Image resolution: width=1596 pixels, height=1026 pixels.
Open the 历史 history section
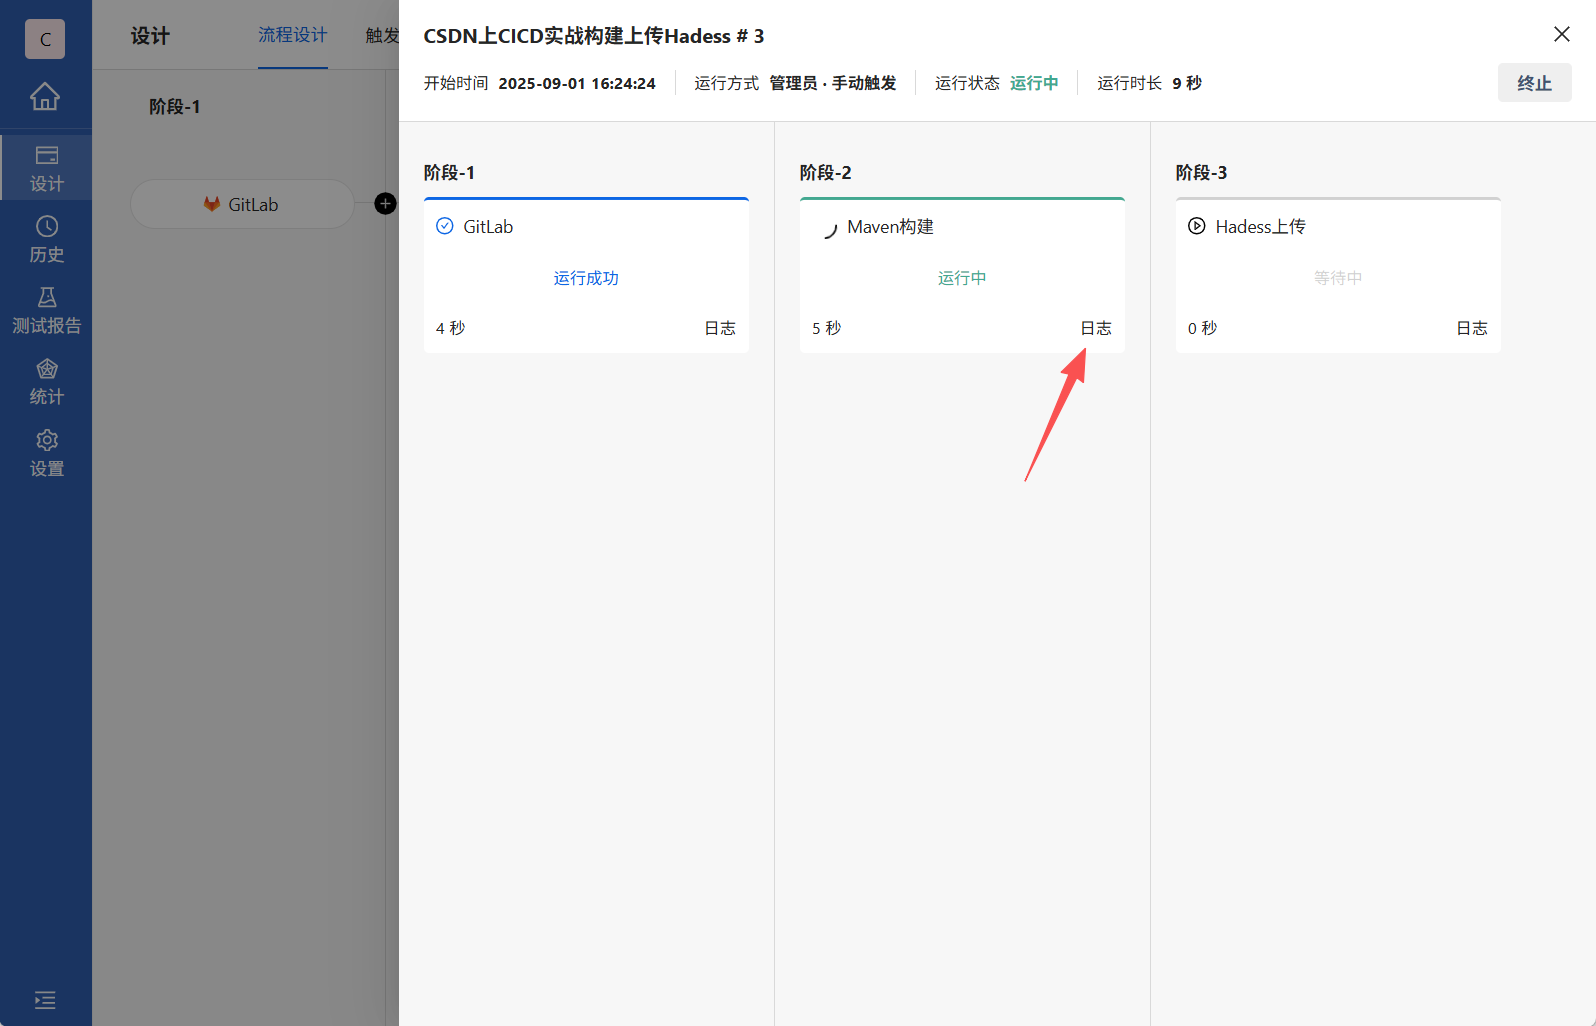pos(46,240)
